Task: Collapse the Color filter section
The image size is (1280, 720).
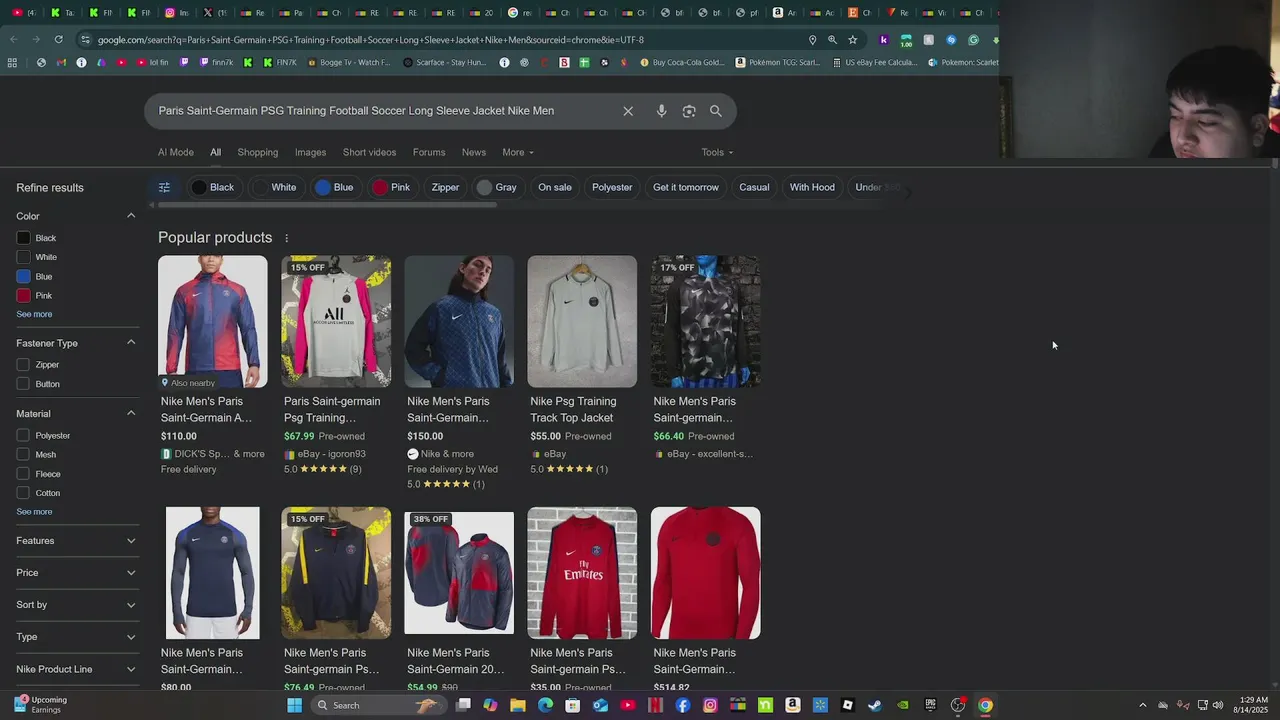Action: click(131, 216)
